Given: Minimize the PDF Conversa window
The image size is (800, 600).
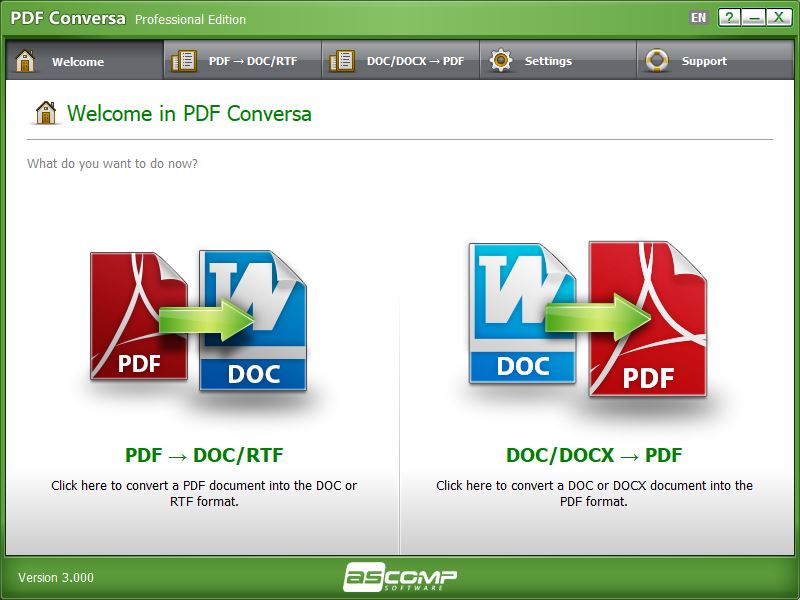Looking at the screenshot, I should pos(756,16).
